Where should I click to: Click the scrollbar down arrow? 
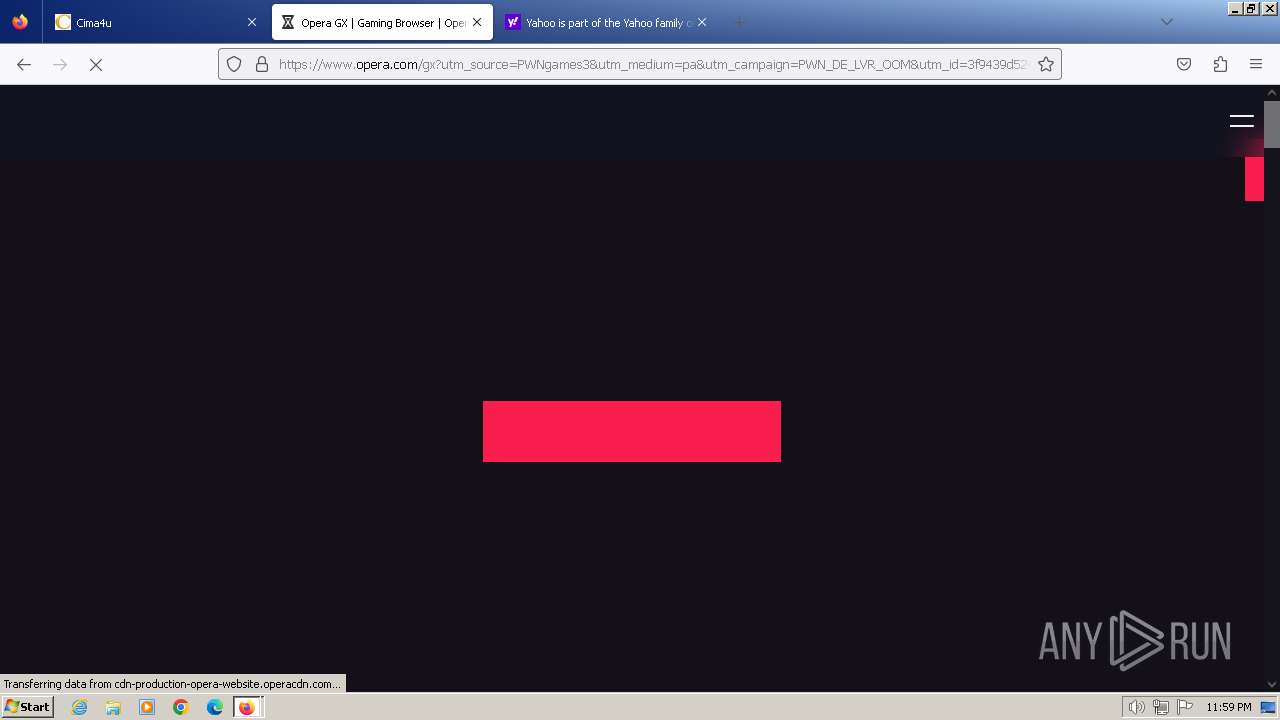point(1272,684)
